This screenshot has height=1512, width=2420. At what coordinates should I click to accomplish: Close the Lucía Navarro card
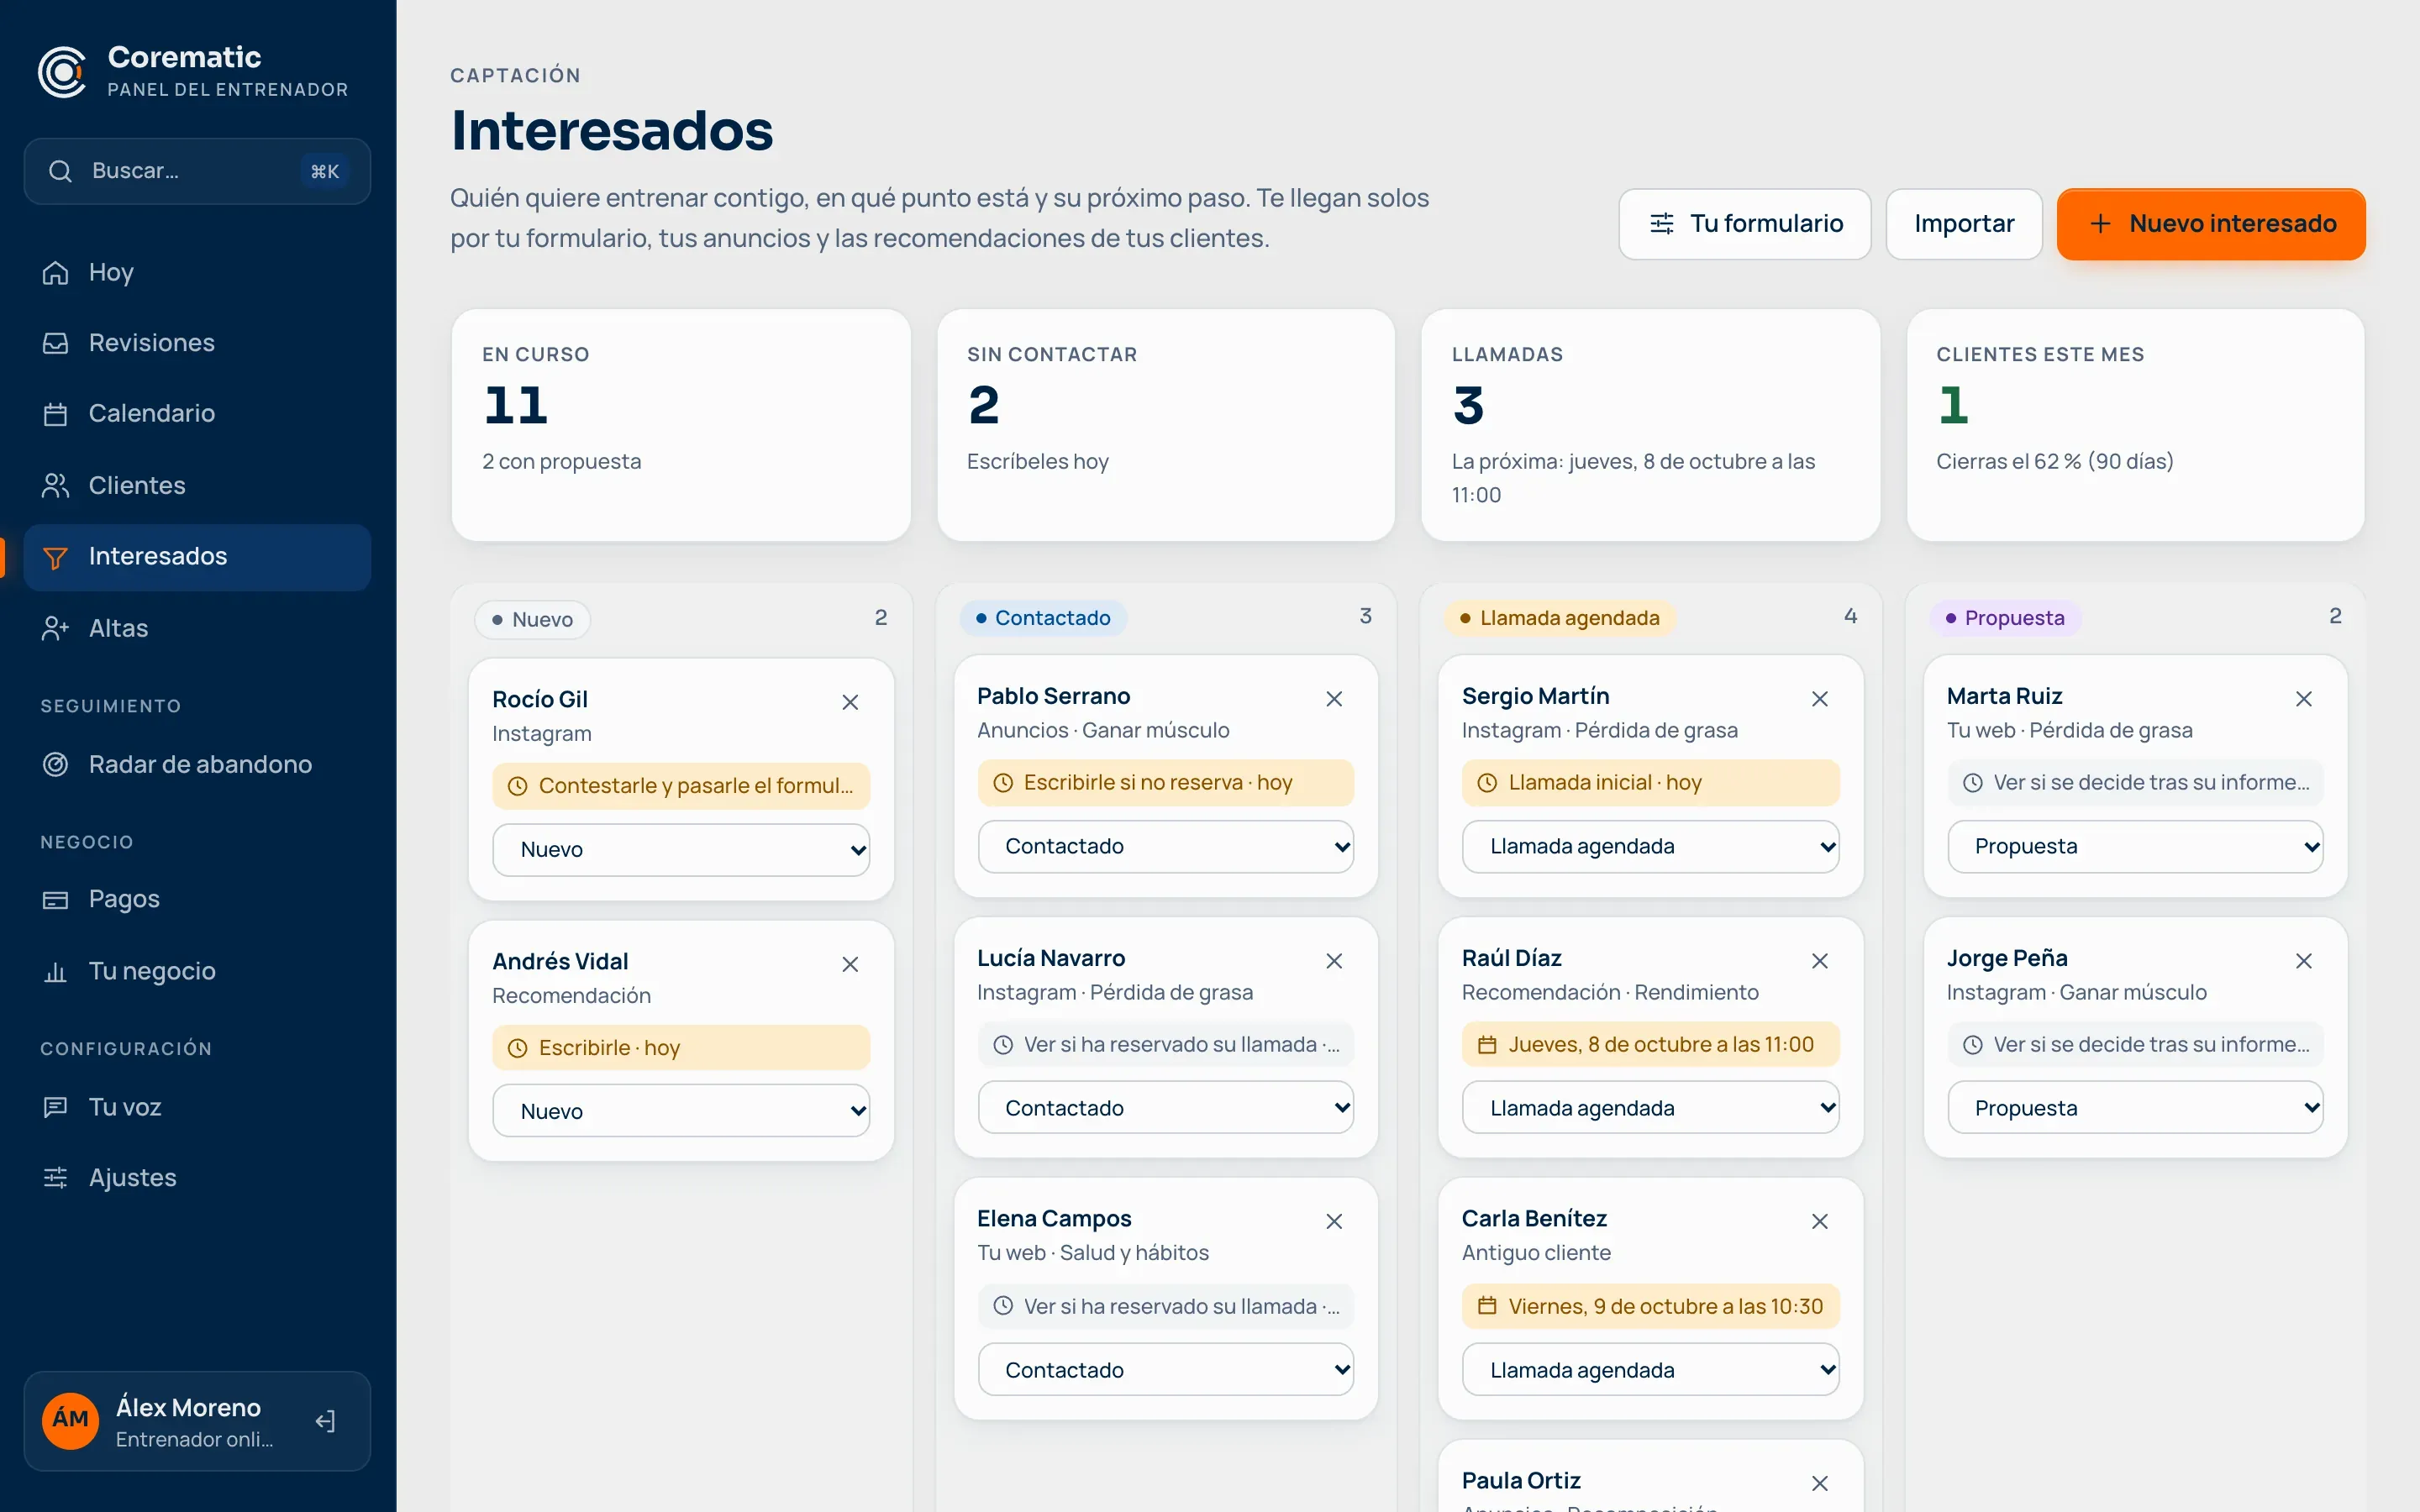pyautogui.click(x=1334, y=961)
